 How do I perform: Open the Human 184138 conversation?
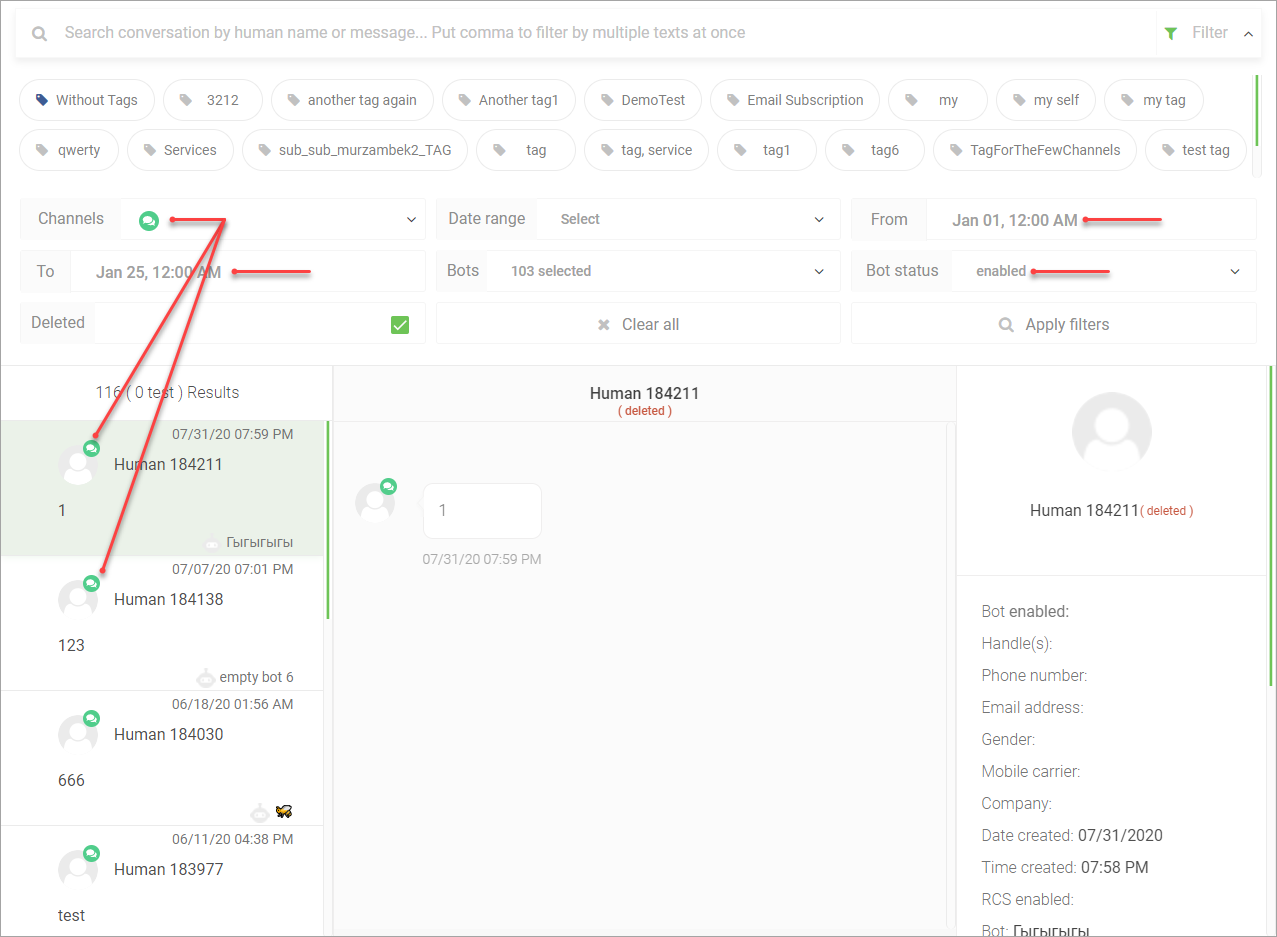point(162,623)
